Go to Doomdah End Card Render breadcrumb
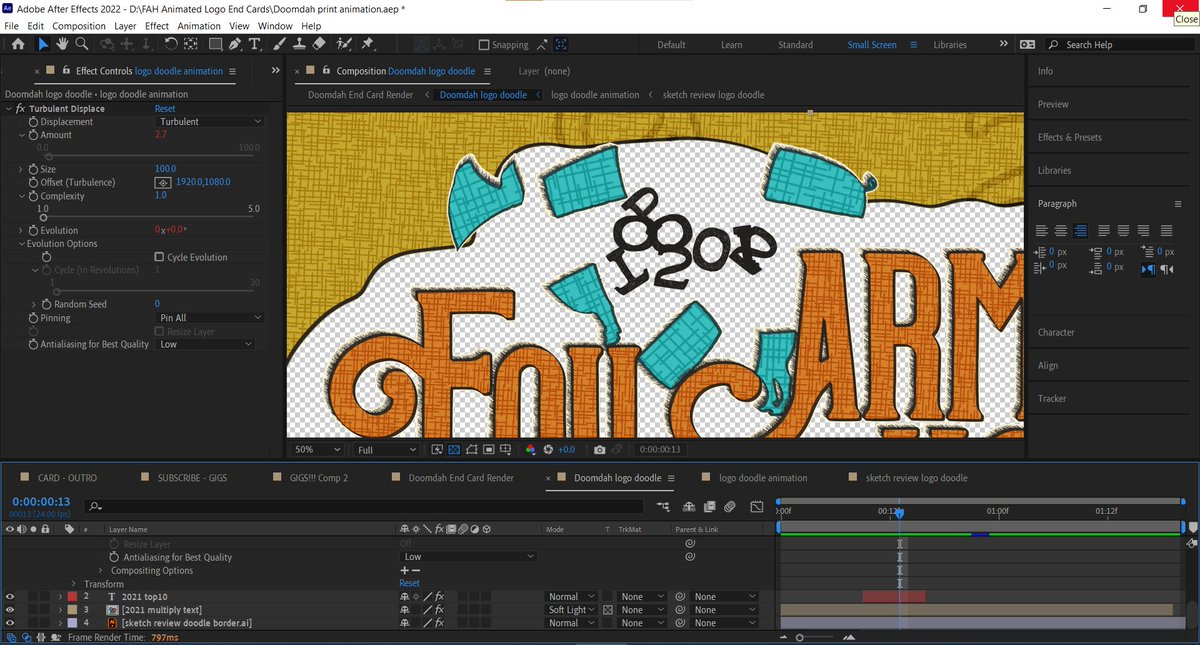1200x645 pixels. coord(360,95)
